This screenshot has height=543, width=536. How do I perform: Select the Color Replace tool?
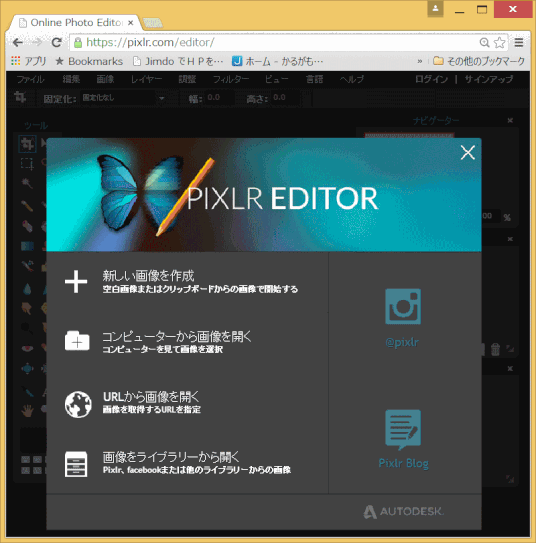pos(27,266)
